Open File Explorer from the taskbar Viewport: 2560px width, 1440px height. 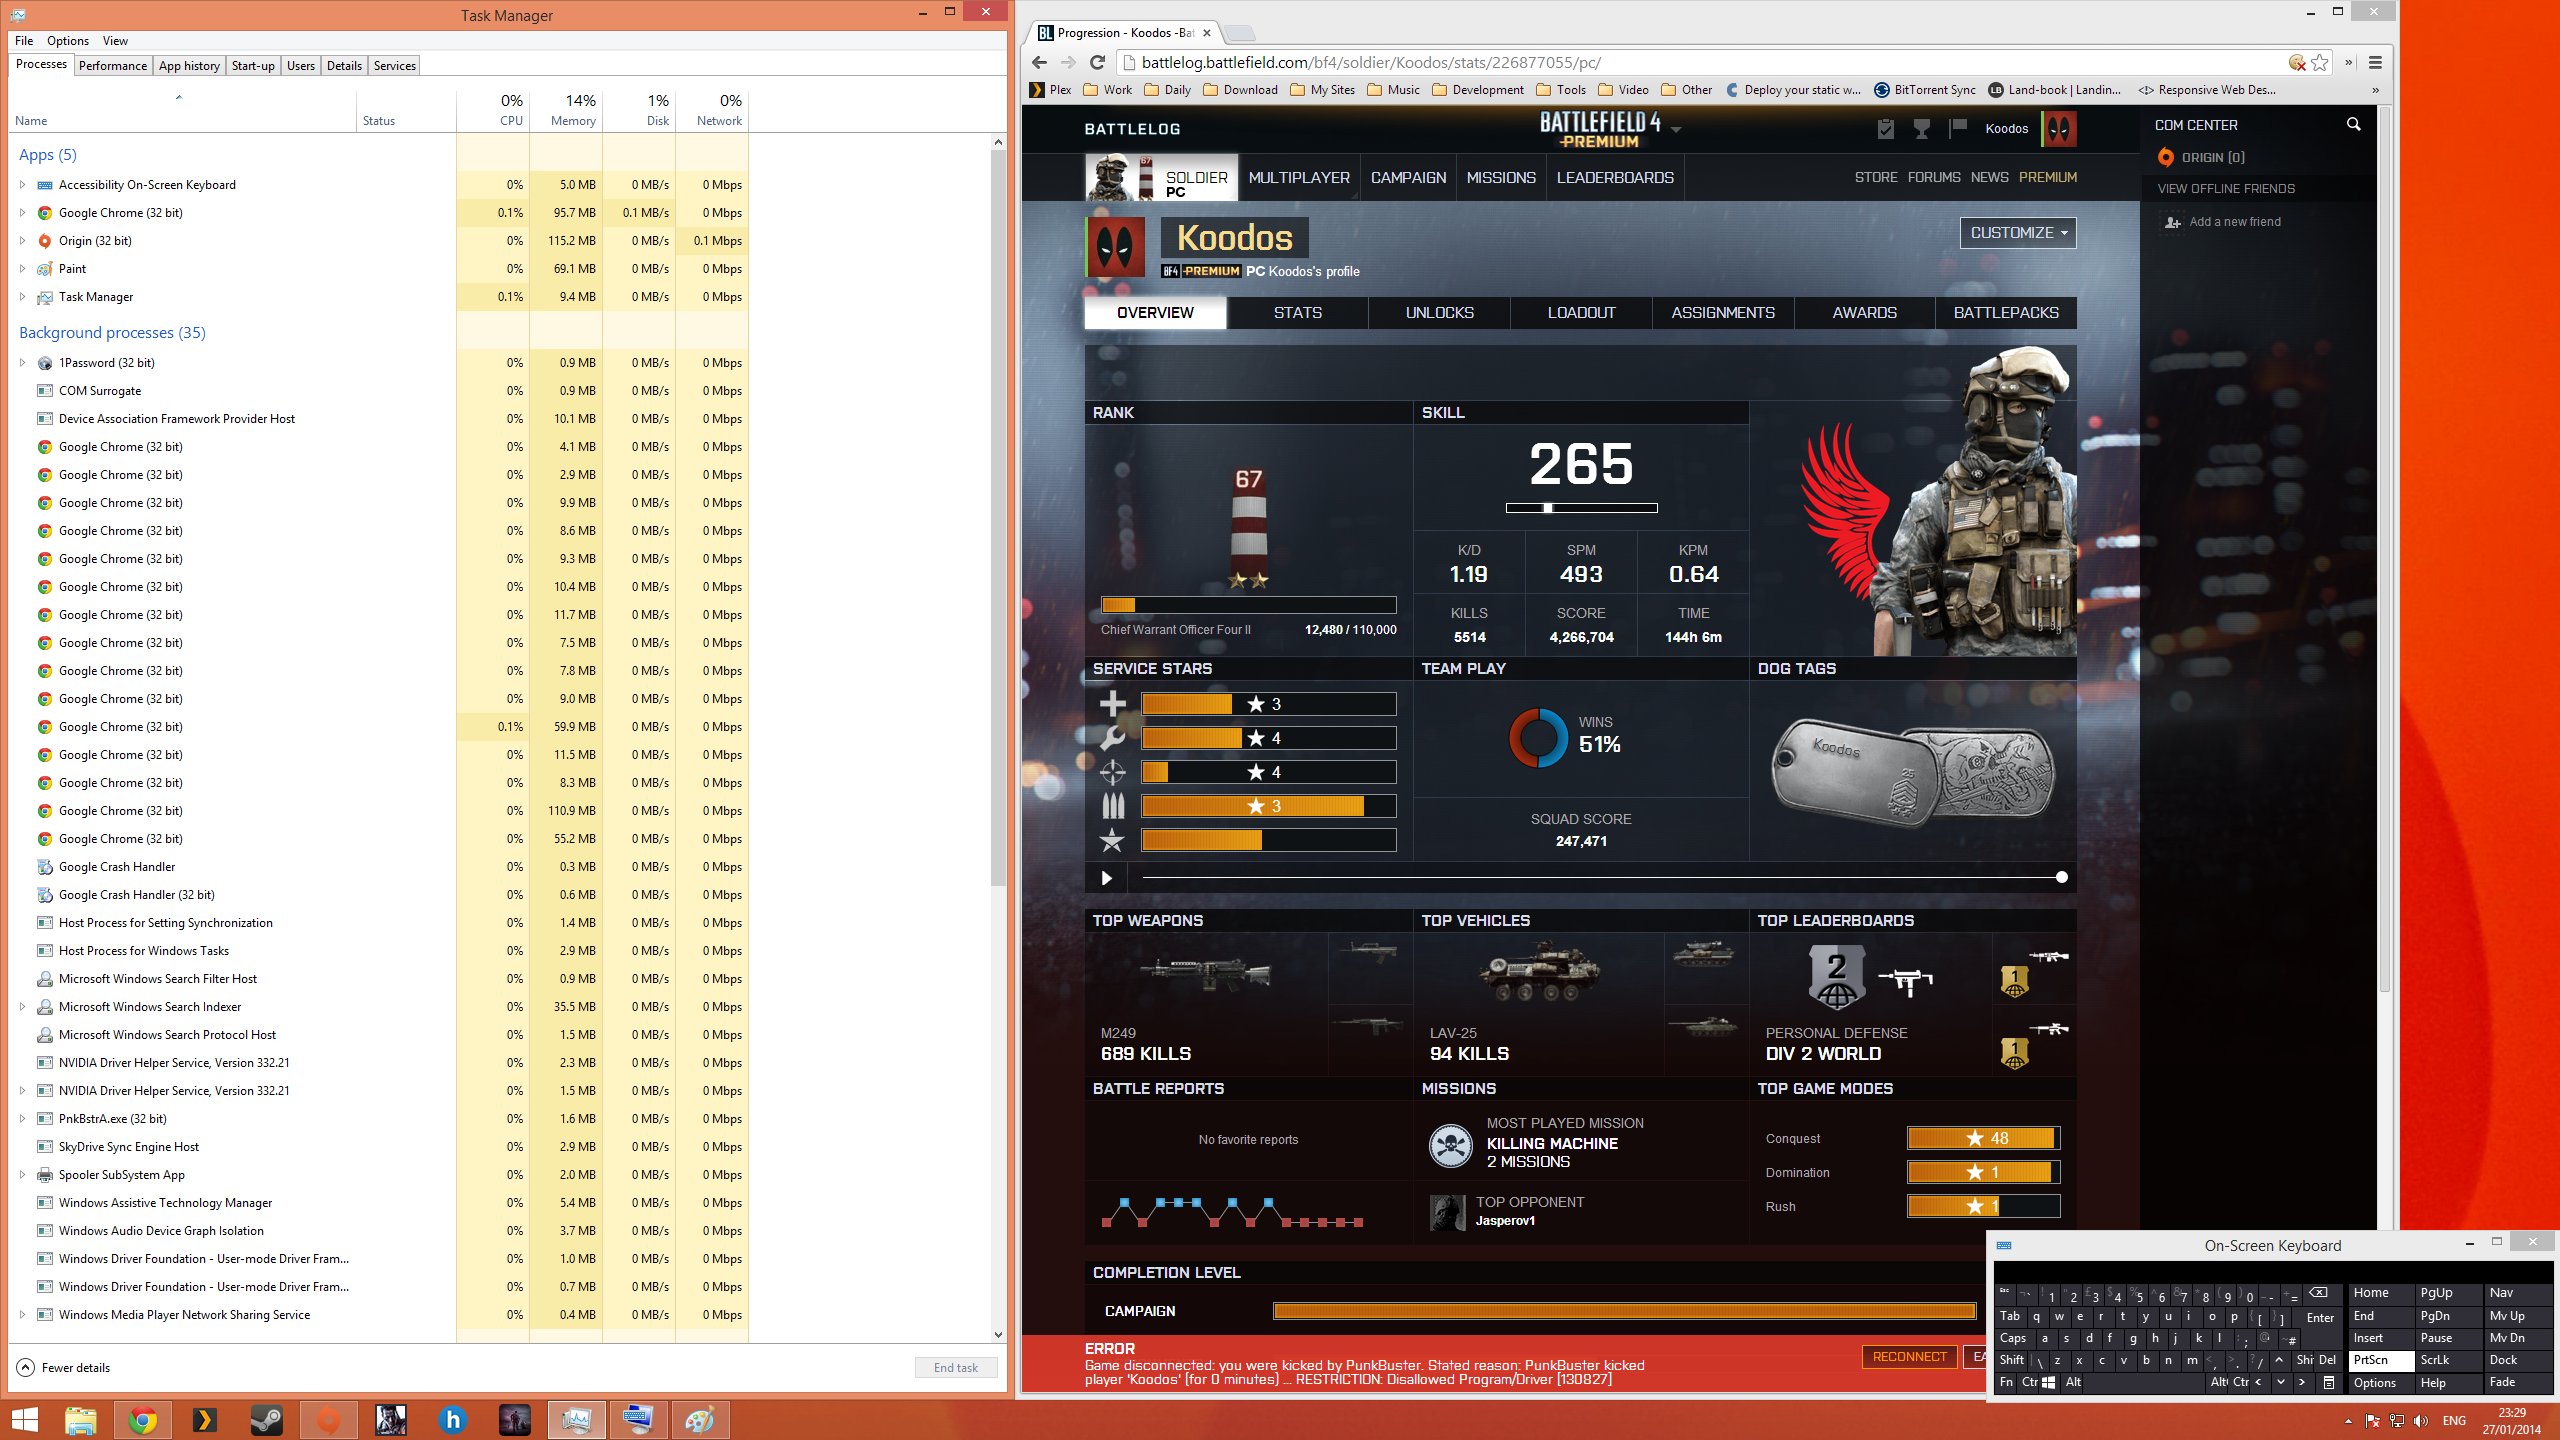click(x=80, y=1420)
